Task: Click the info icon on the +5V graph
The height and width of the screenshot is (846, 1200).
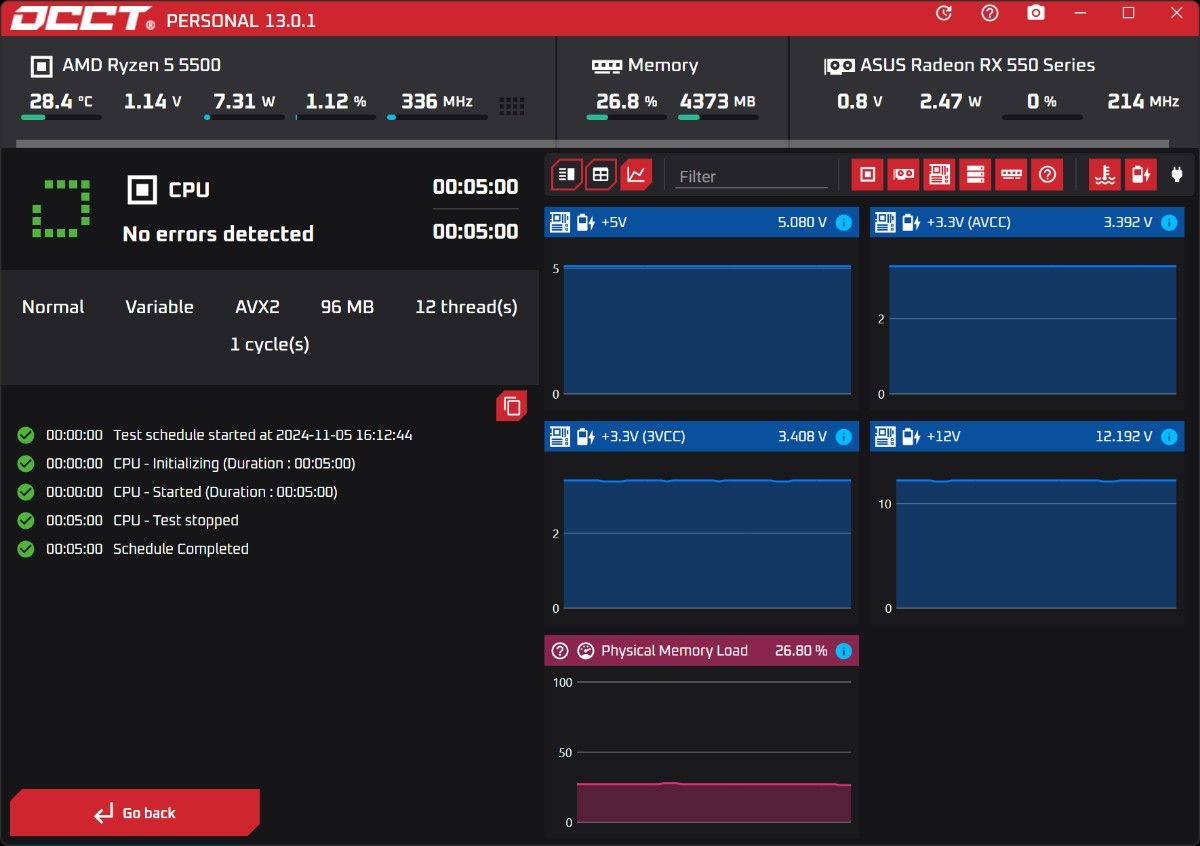Action: 843,222
